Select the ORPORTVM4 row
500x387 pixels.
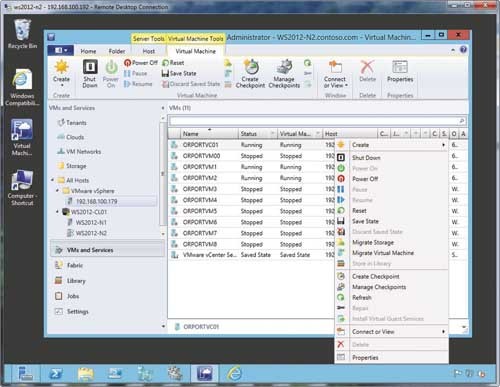(x=251, y=200)
